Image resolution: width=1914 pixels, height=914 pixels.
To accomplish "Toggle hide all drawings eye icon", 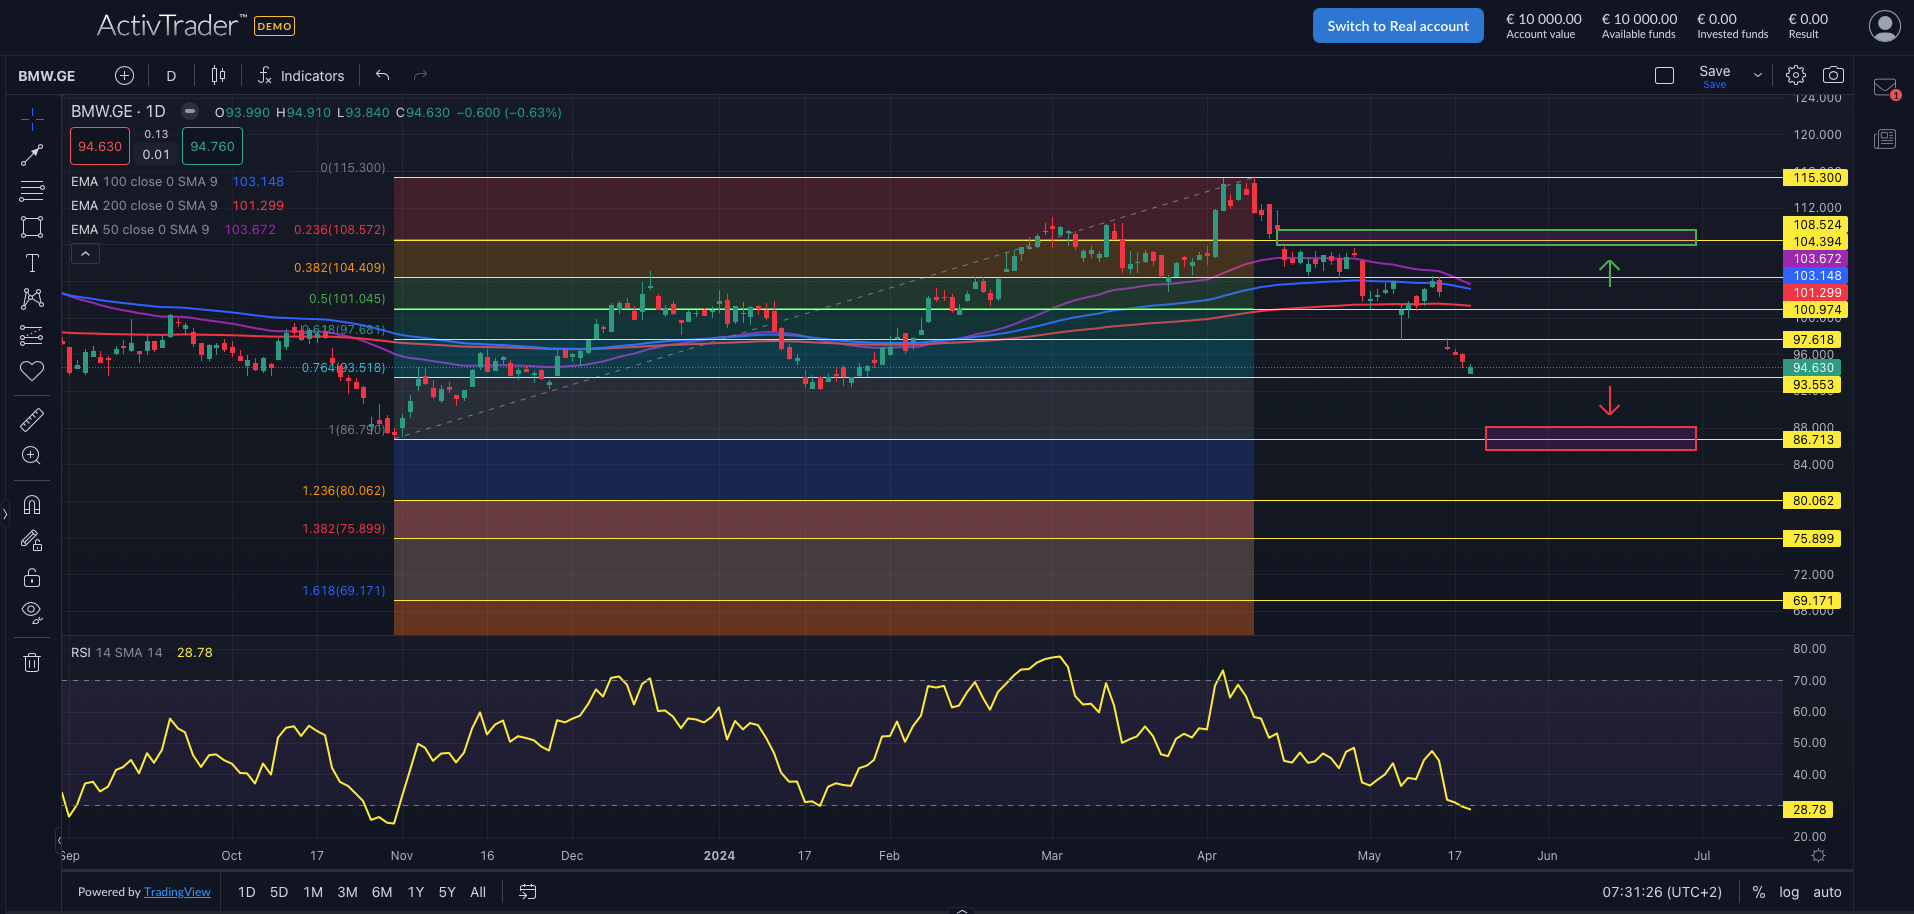I will pyautogui.click(x=32, y=612).
